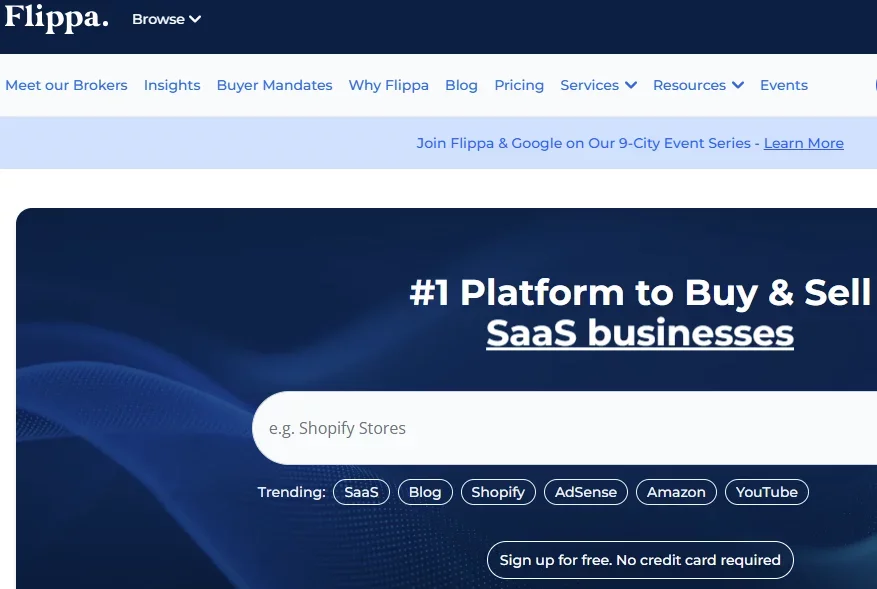Pick the YouTube trending chip

point(766,491)
